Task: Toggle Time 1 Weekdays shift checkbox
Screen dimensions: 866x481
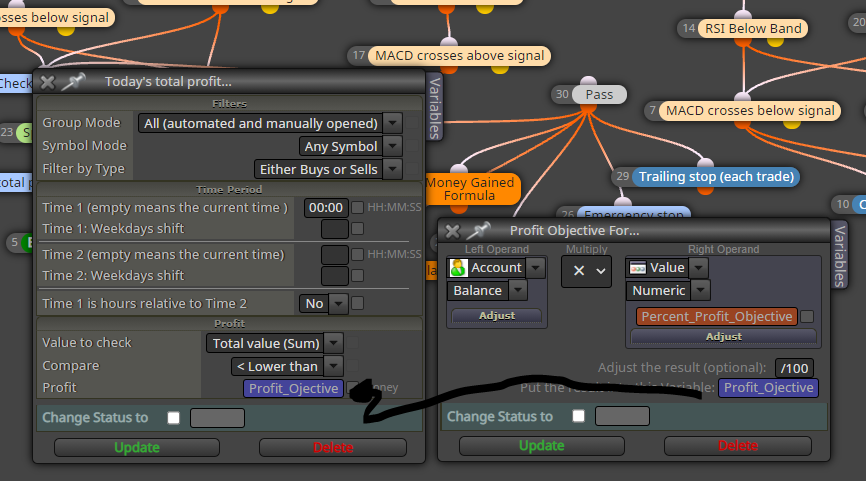Action: click(357, 229)
